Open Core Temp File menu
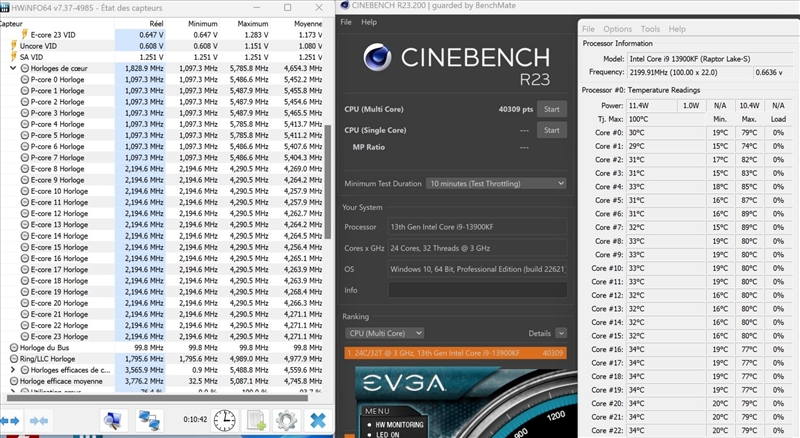Screen dimensions: 800x438 tap(588, 29)
